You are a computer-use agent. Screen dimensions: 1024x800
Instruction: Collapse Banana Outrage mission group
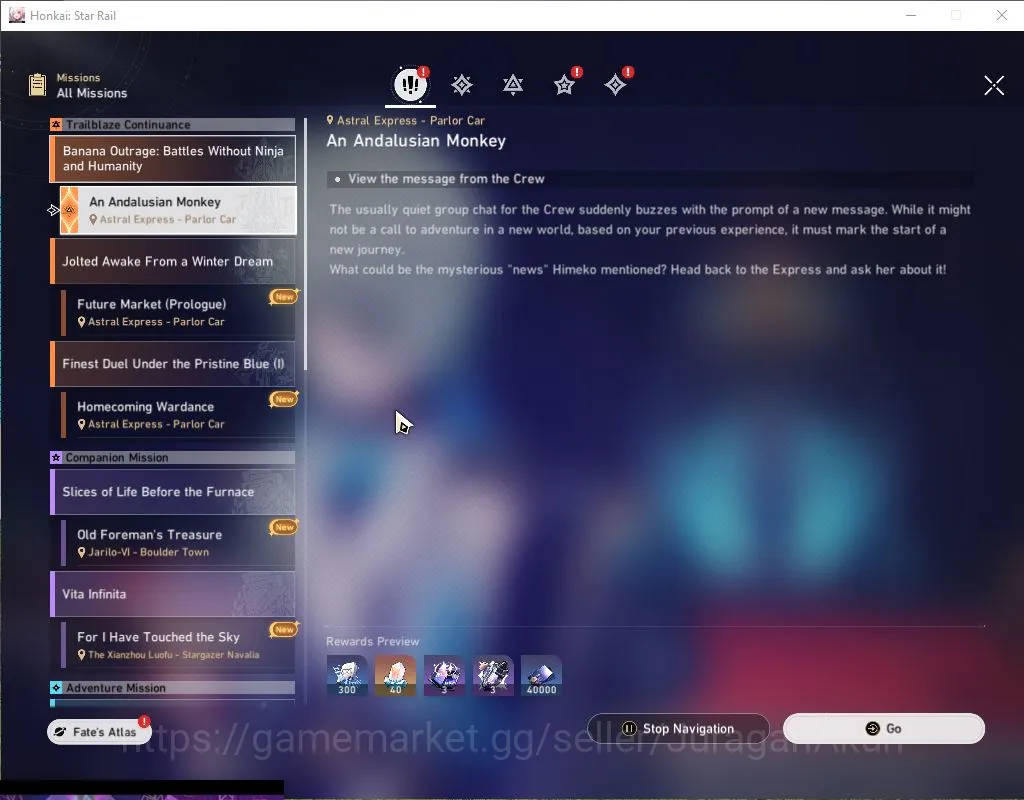[x=173, y=159]
